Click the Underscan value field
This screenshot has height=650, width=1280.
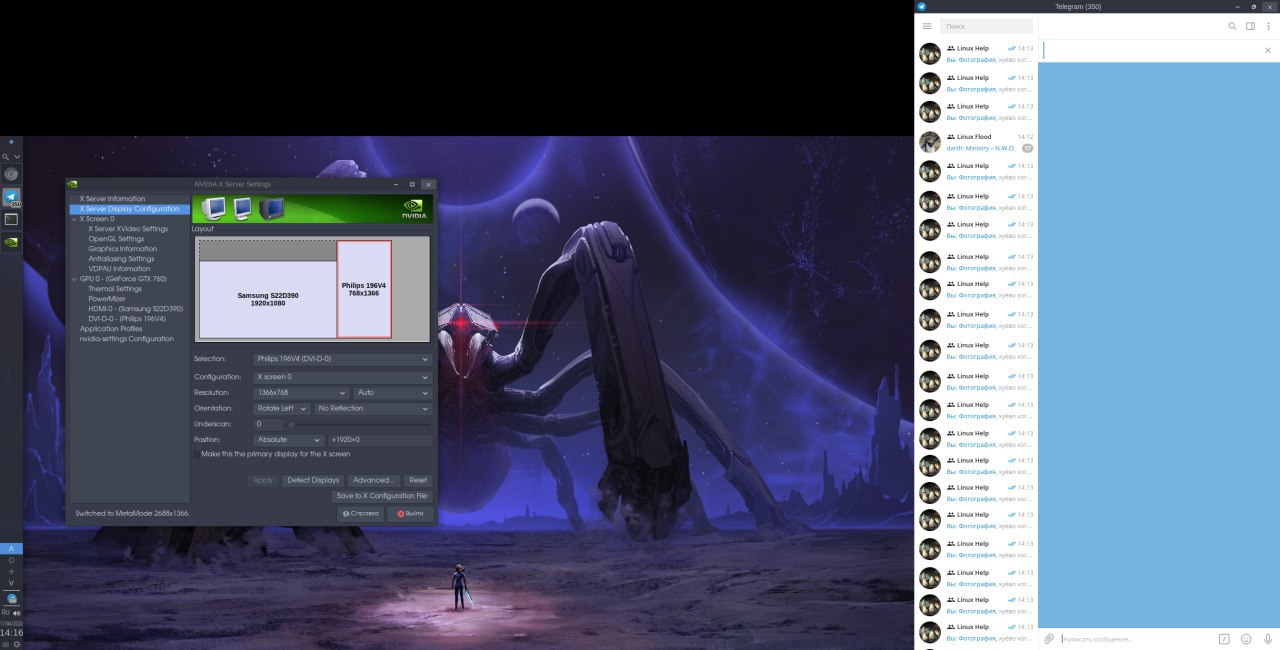[x=268, y=424]
